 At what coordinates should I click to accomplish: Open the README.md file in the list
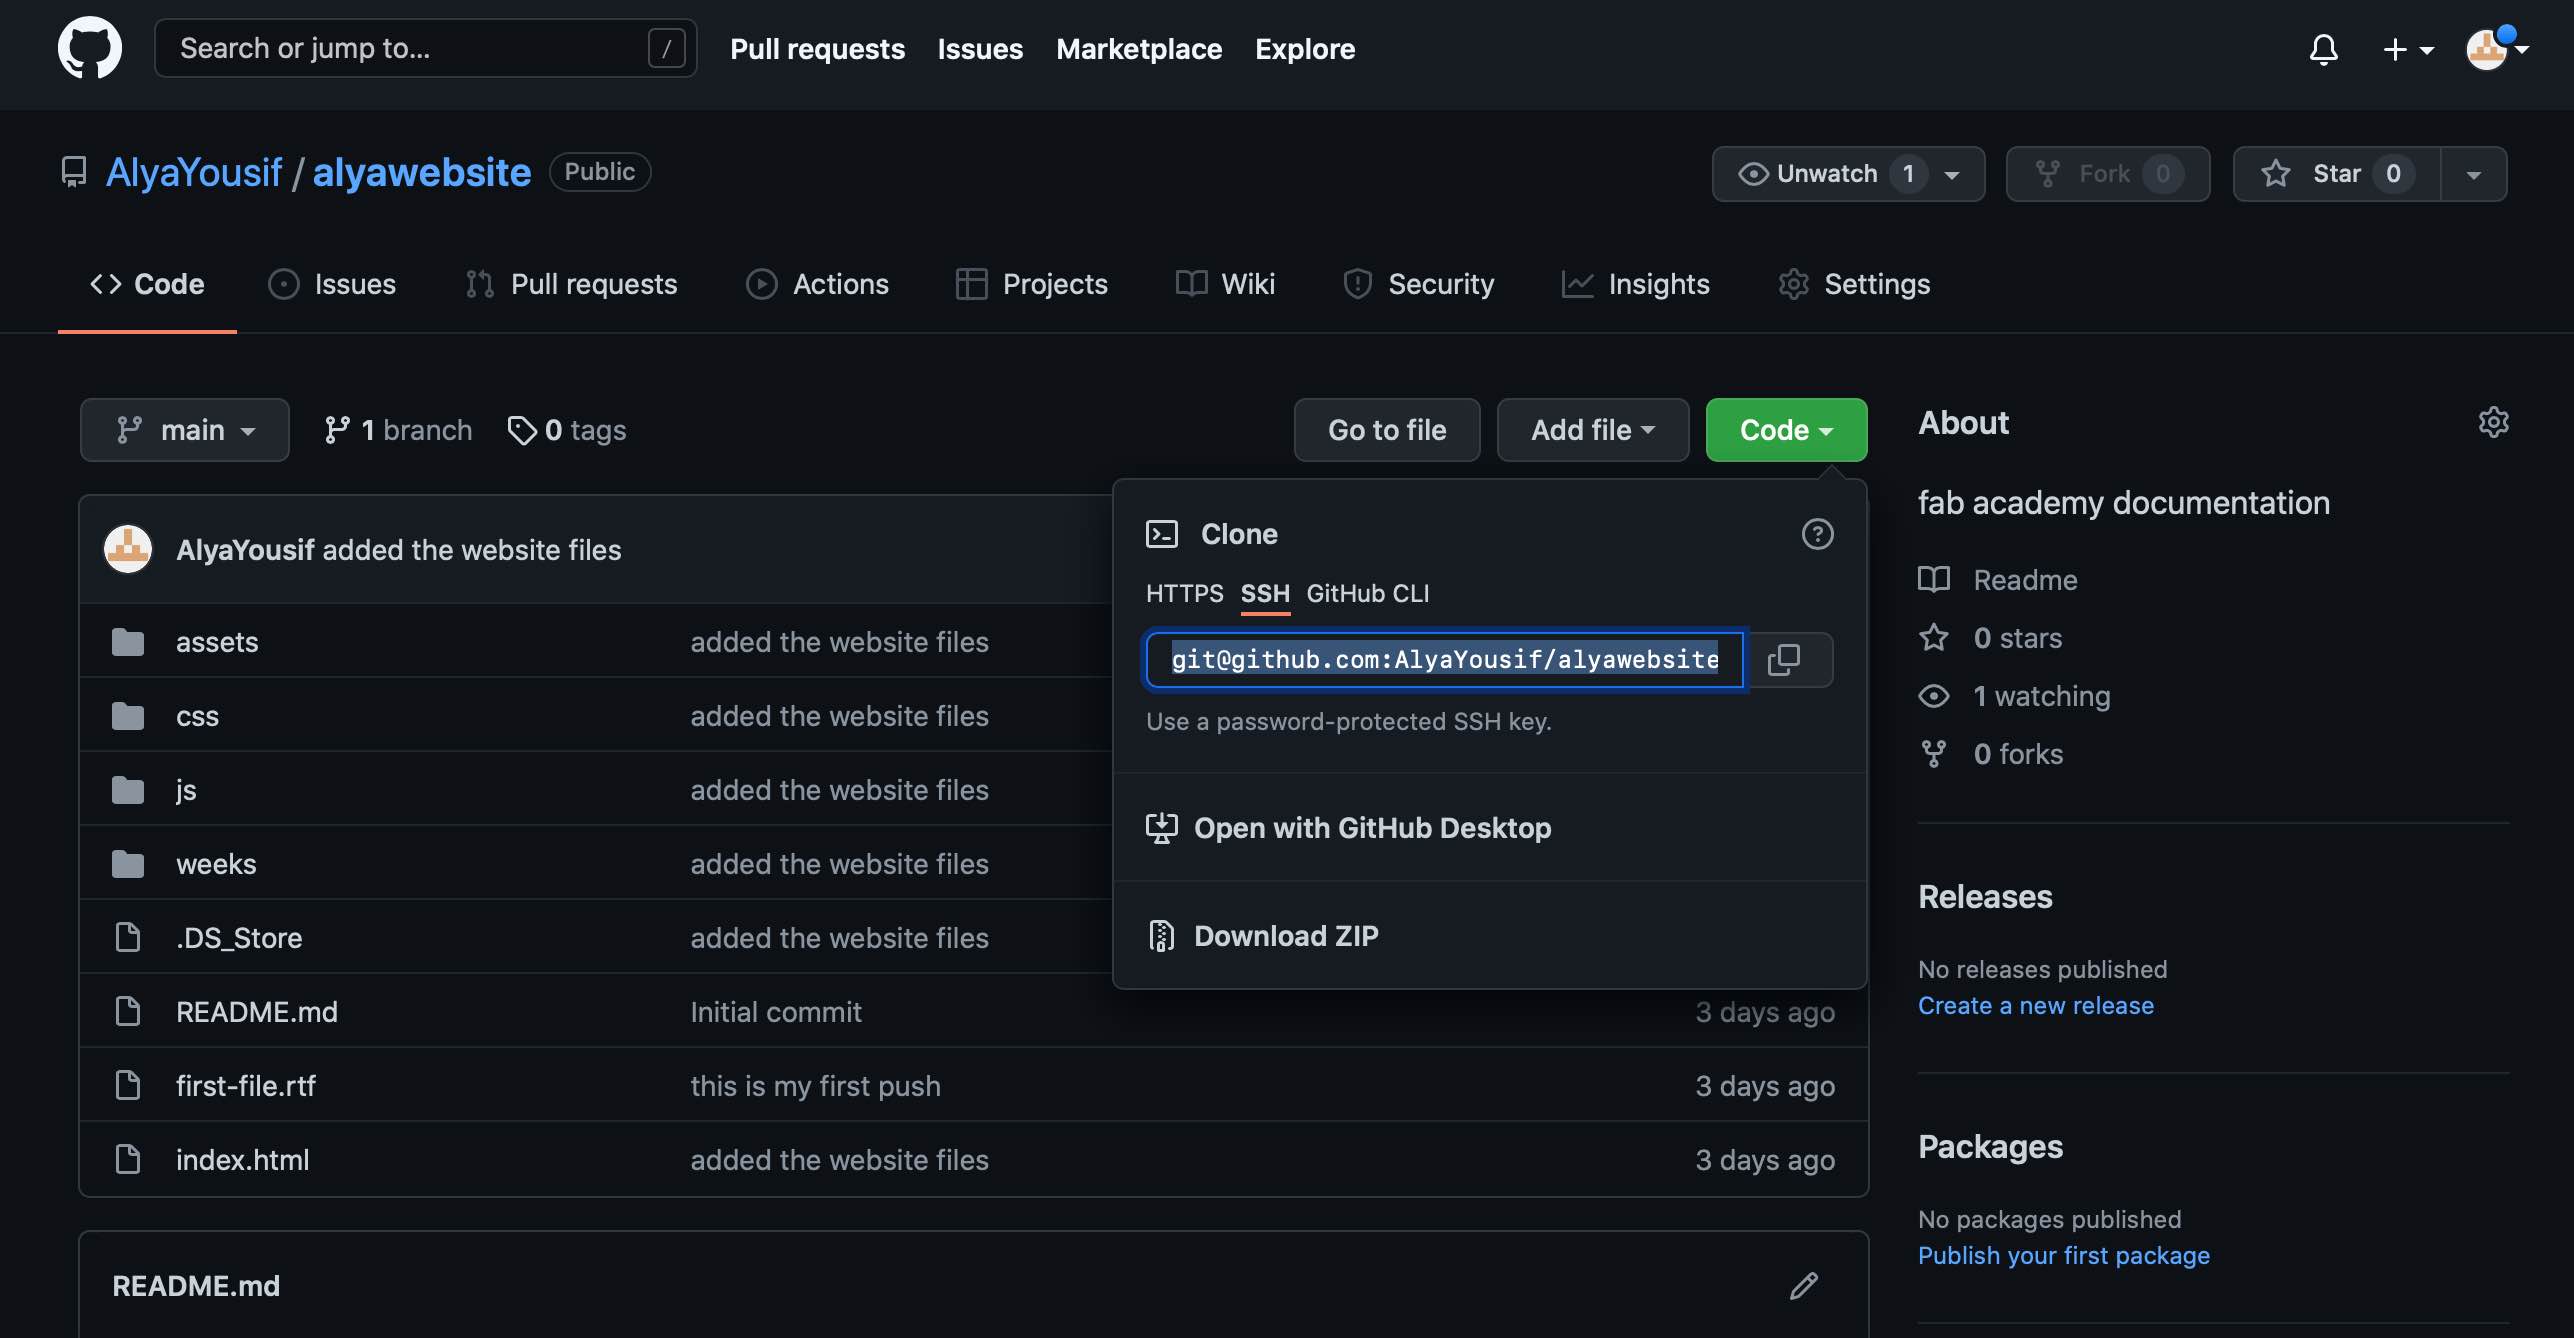point(257,1012)
